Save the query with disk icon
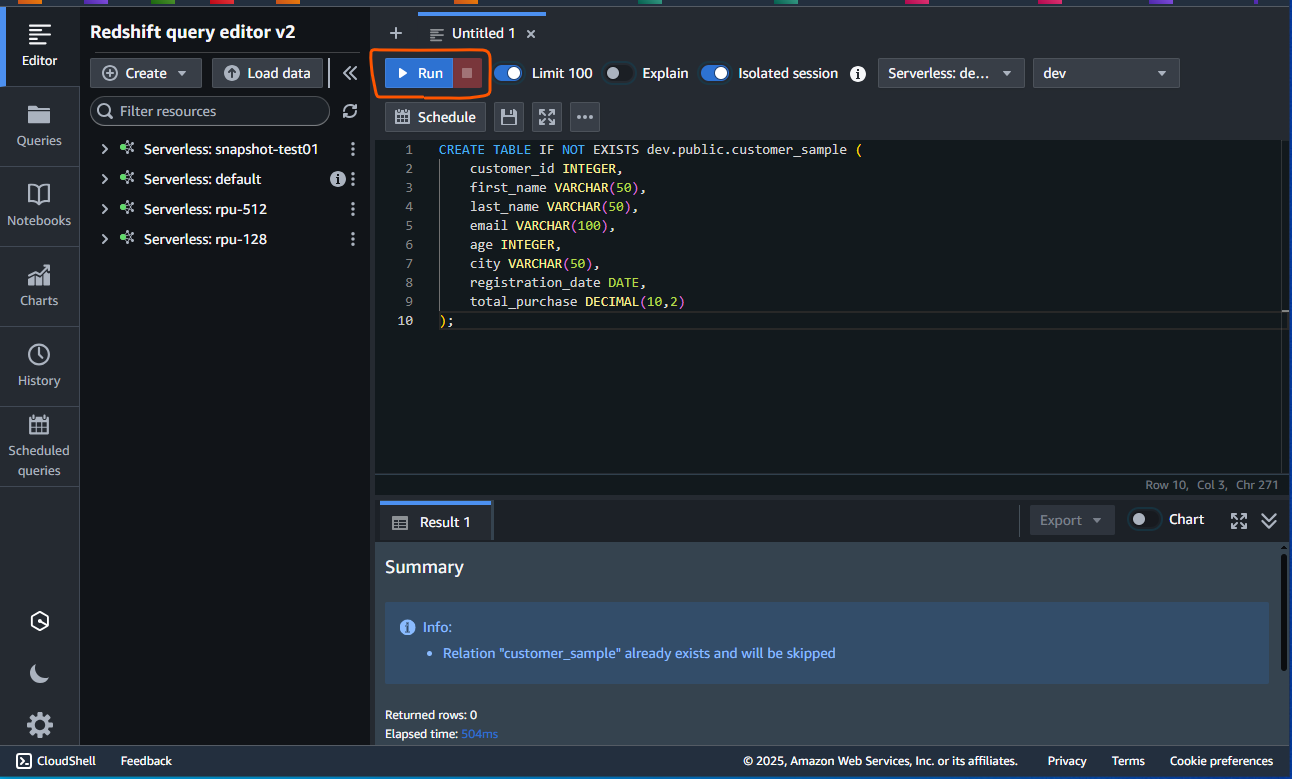 [509, 117]
